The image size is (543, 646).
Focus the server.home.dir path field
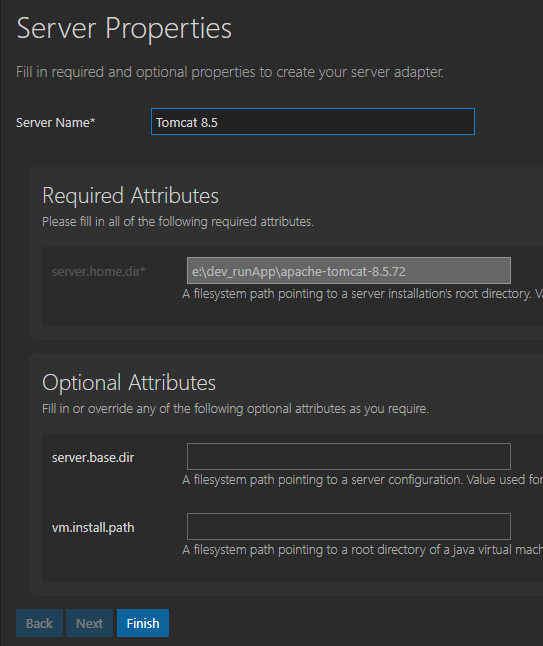click(349, 271)
